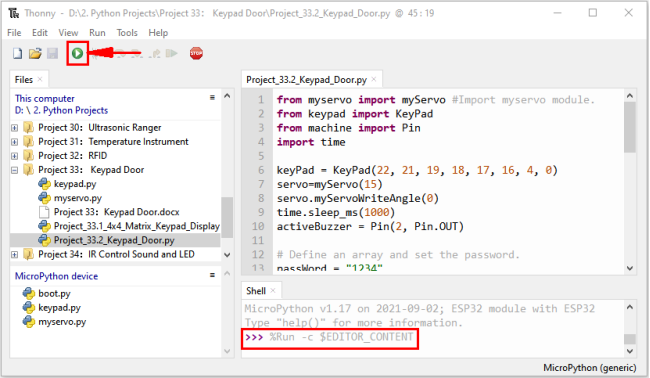This screenshot has width=650, height=378.
Task: Open the Tools menu
Action: point(127,33)
